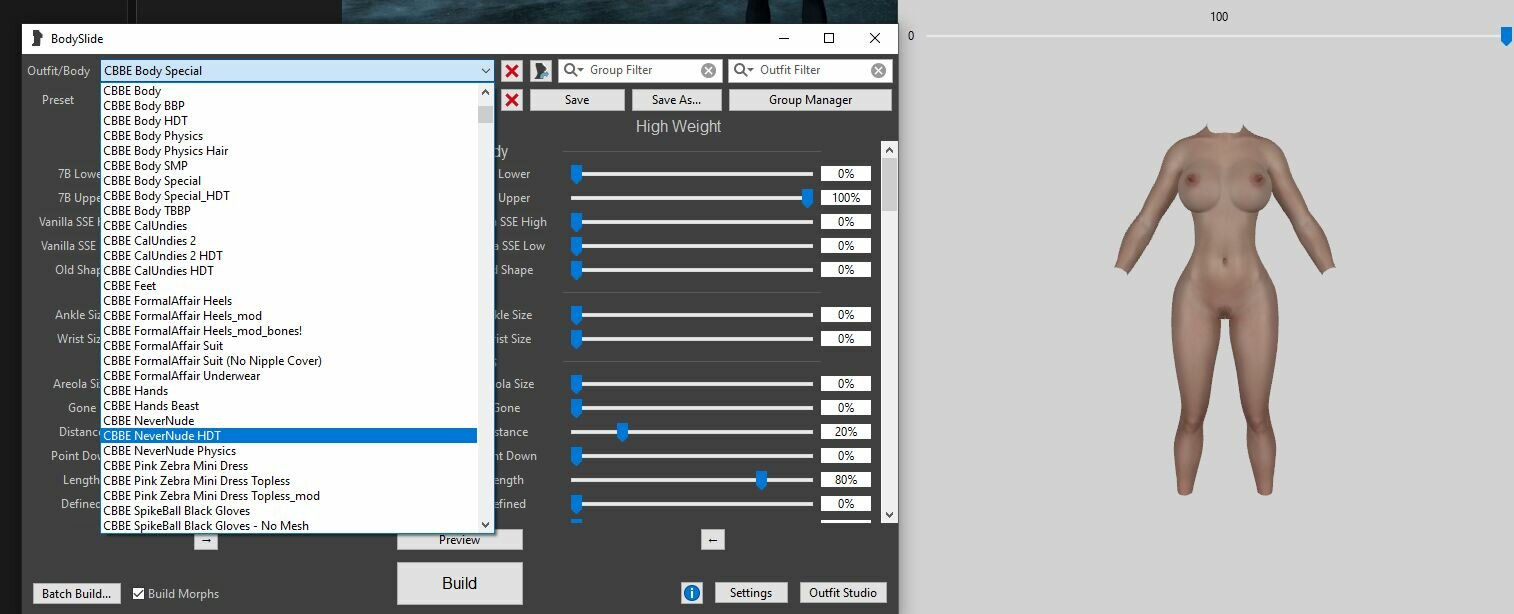
Task: Open Outfit Filter search magnifier menu
Action: pos(743,70)
